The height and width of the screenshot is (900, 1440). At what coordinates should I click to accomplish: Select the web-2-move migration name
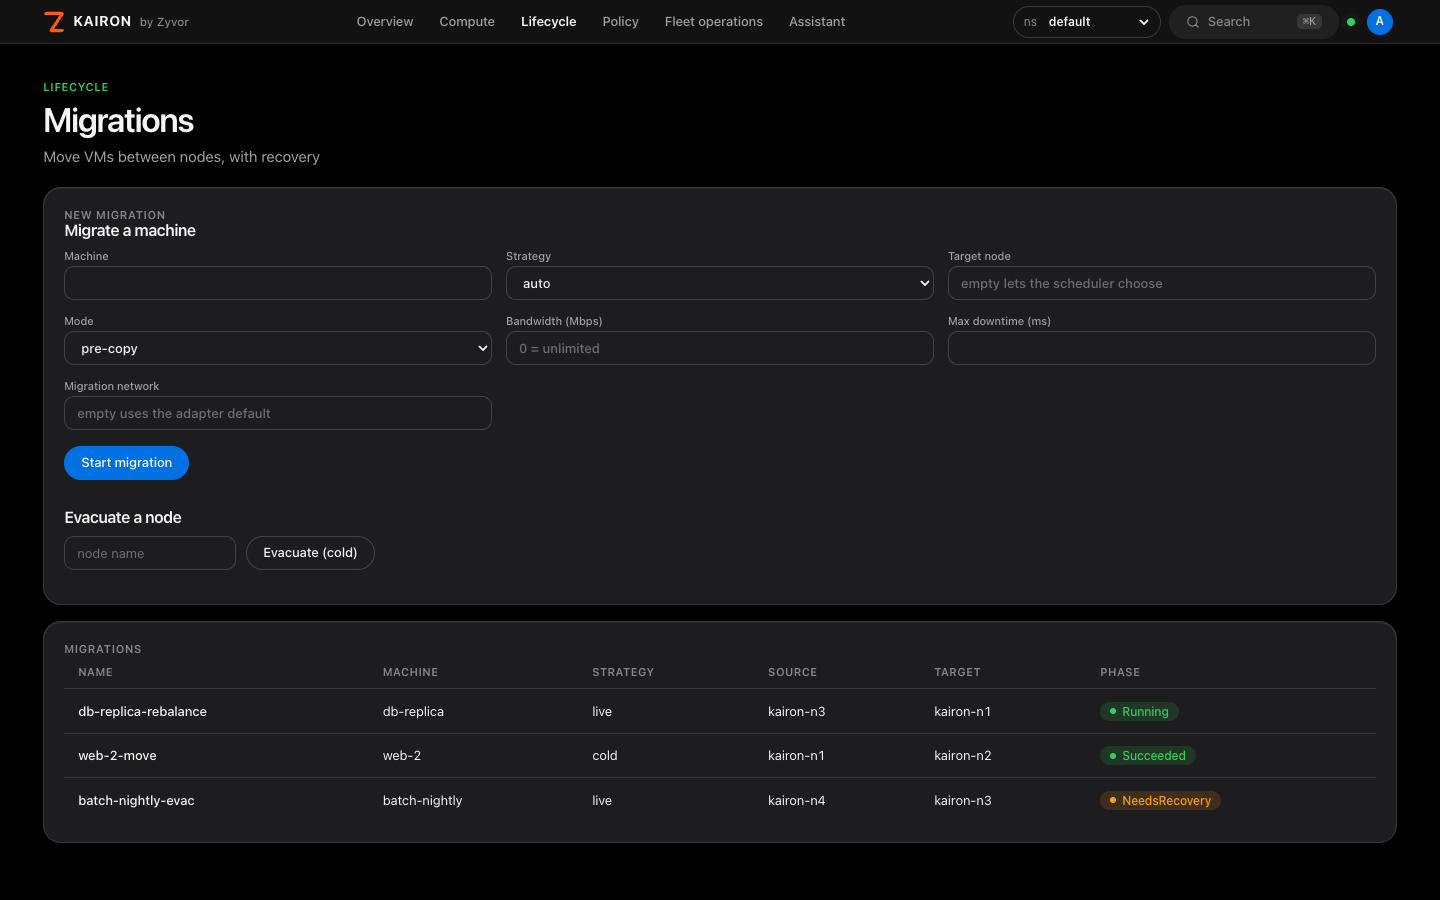tap(118, 756)
